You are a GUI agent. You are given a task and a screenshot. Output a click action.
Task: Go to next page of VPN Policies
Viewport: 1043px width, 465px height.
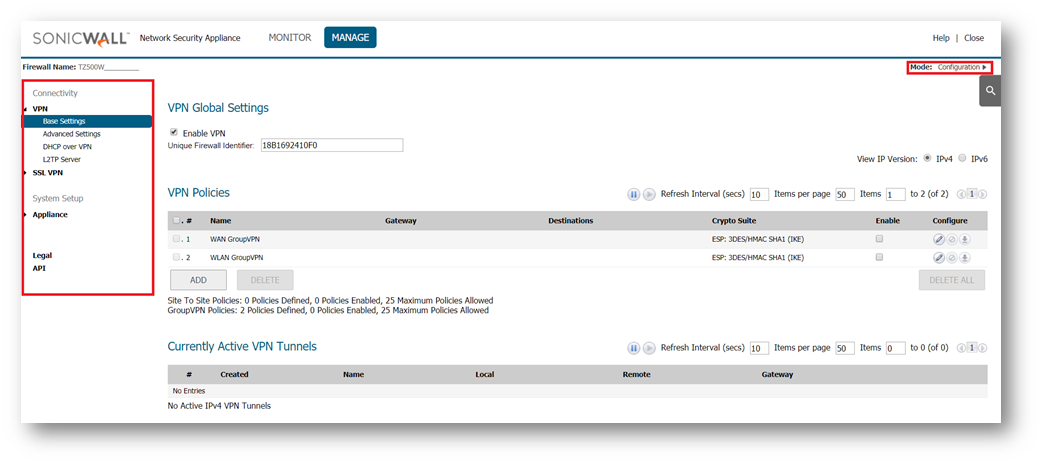[x=982, y=194]
